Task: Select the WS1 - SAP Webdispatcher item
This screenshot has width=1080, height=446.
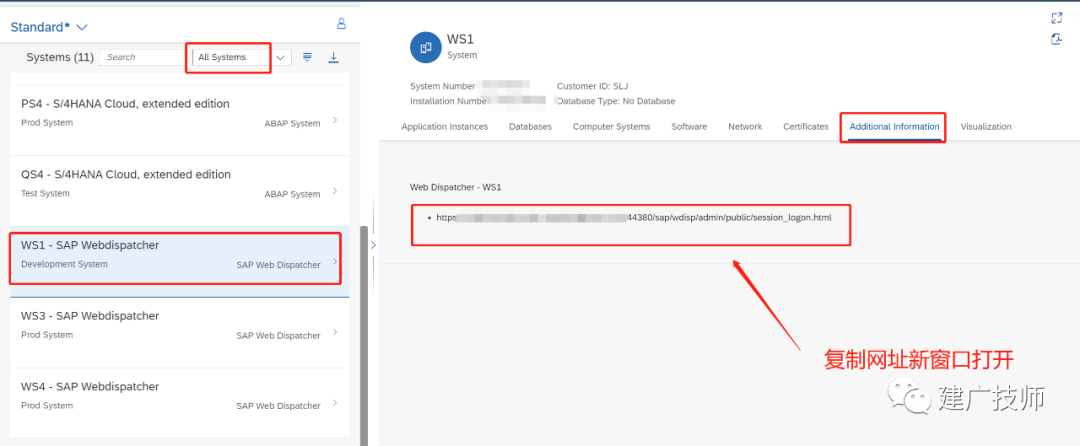Action: pyautogui.click(x=180, y=262)
